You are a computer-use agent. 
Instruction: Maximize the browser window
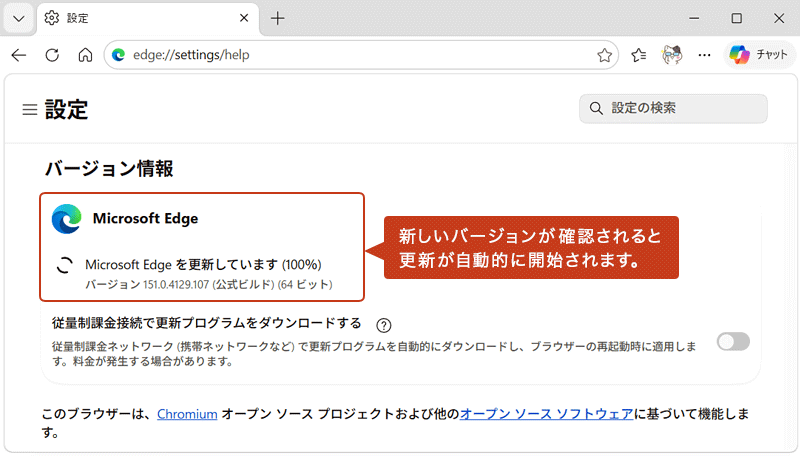click(x=736, y=18)
